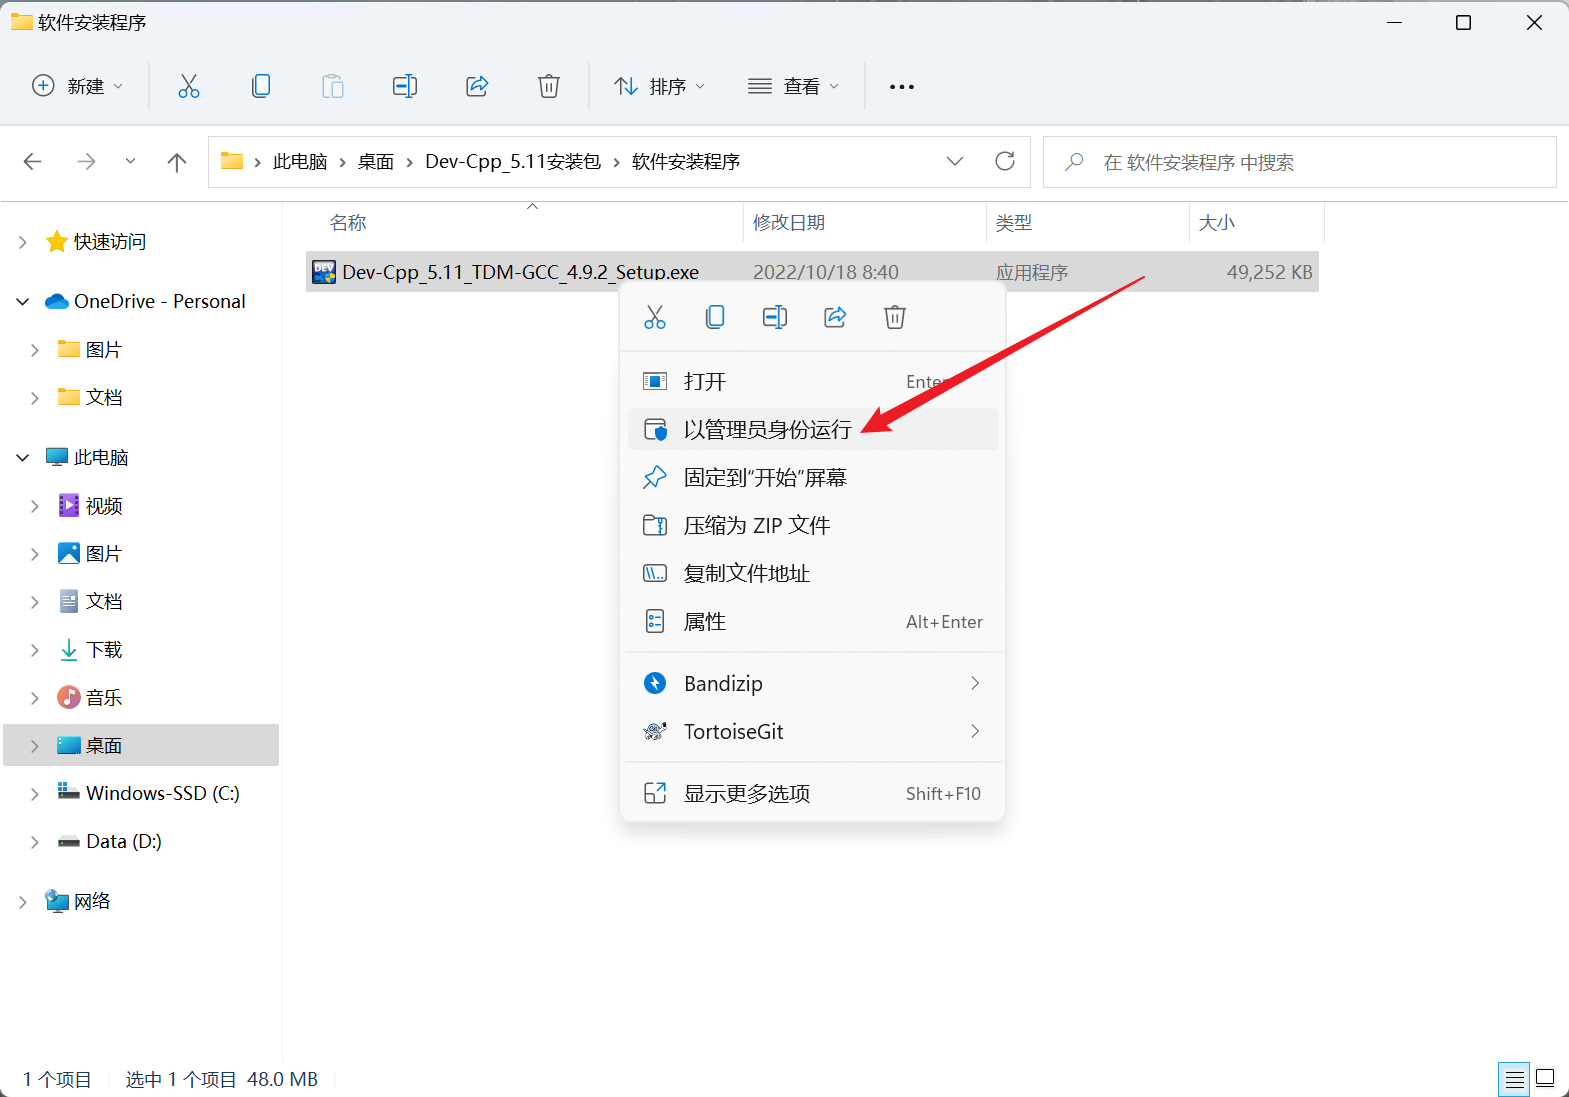
Task: Click the Copy icon in the top toolbar
Action: pos(261,86)
